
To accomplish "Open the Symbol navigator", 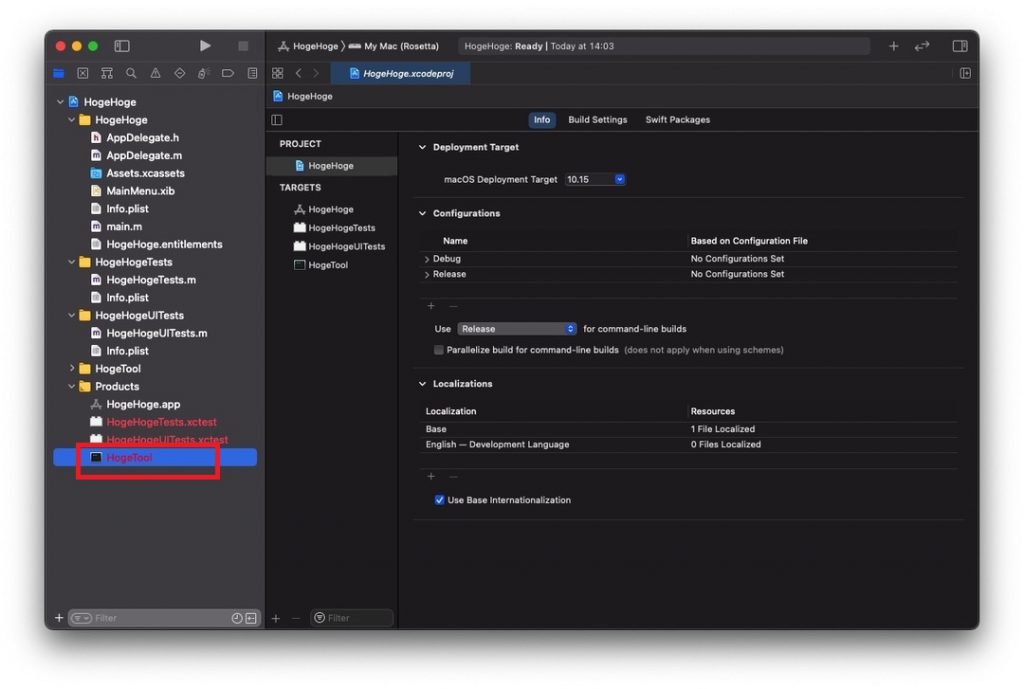I will [x=107, y=73].
